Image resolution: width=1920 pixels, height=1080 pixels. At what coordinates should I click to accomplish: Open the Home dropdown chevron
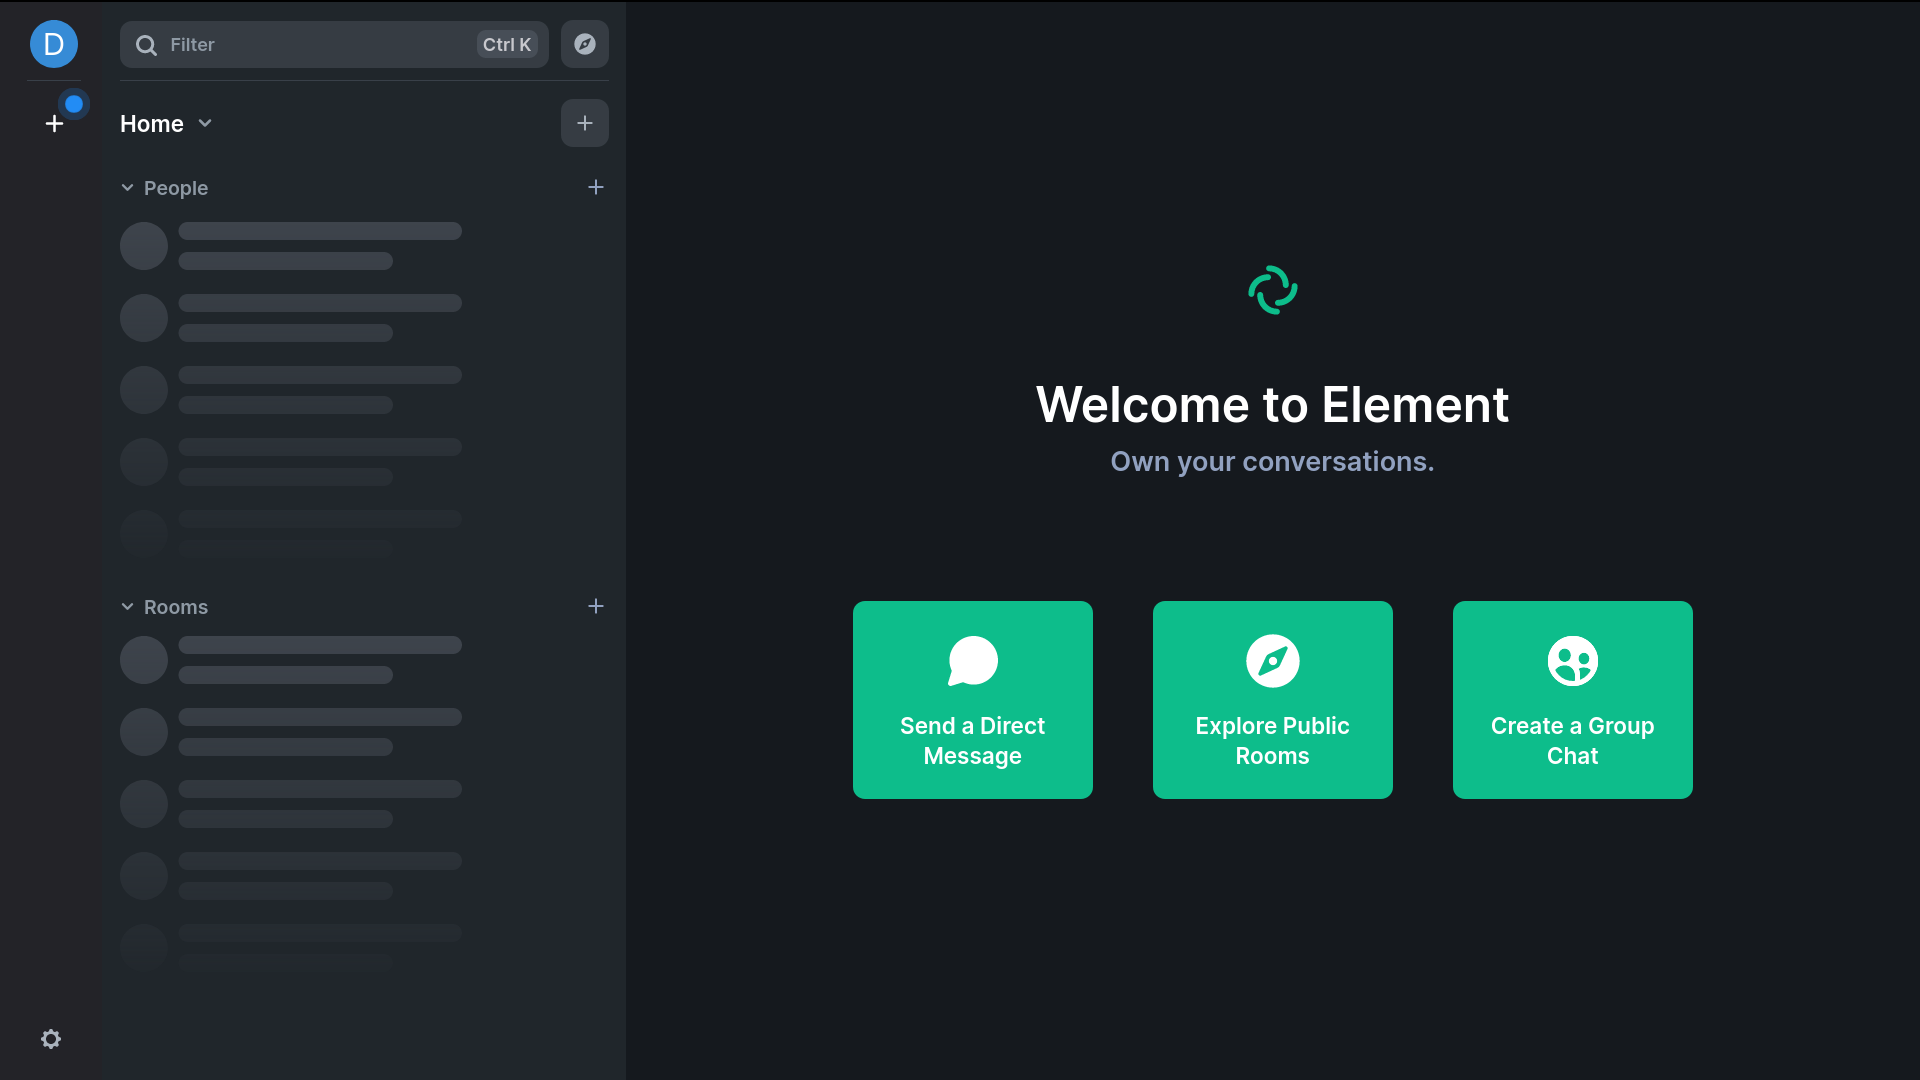click(205, 123)
